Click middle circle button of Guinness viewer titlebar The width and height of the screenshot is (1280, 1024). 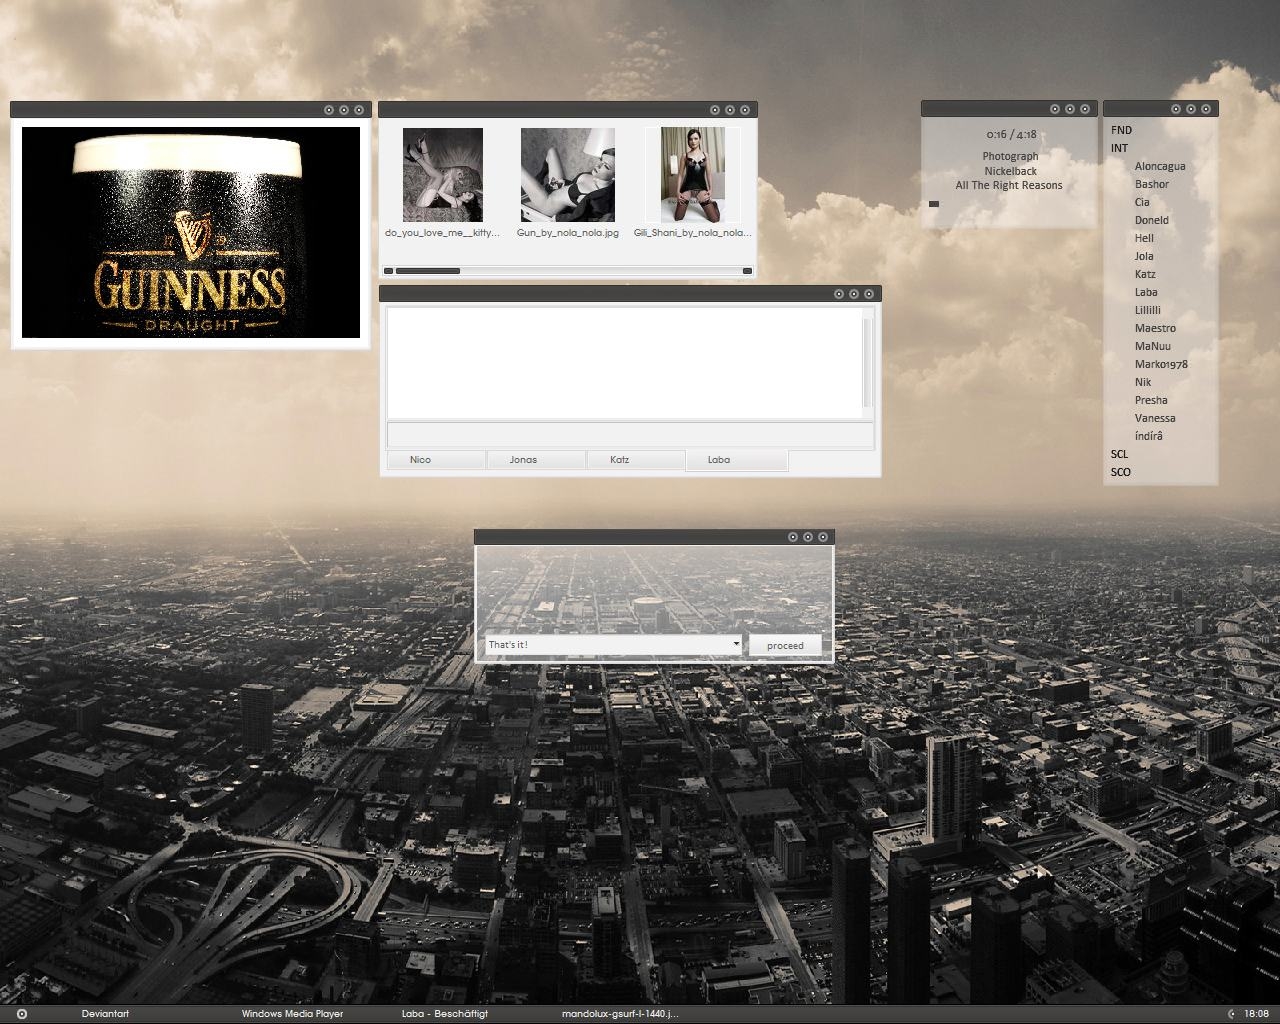point(344,110)
